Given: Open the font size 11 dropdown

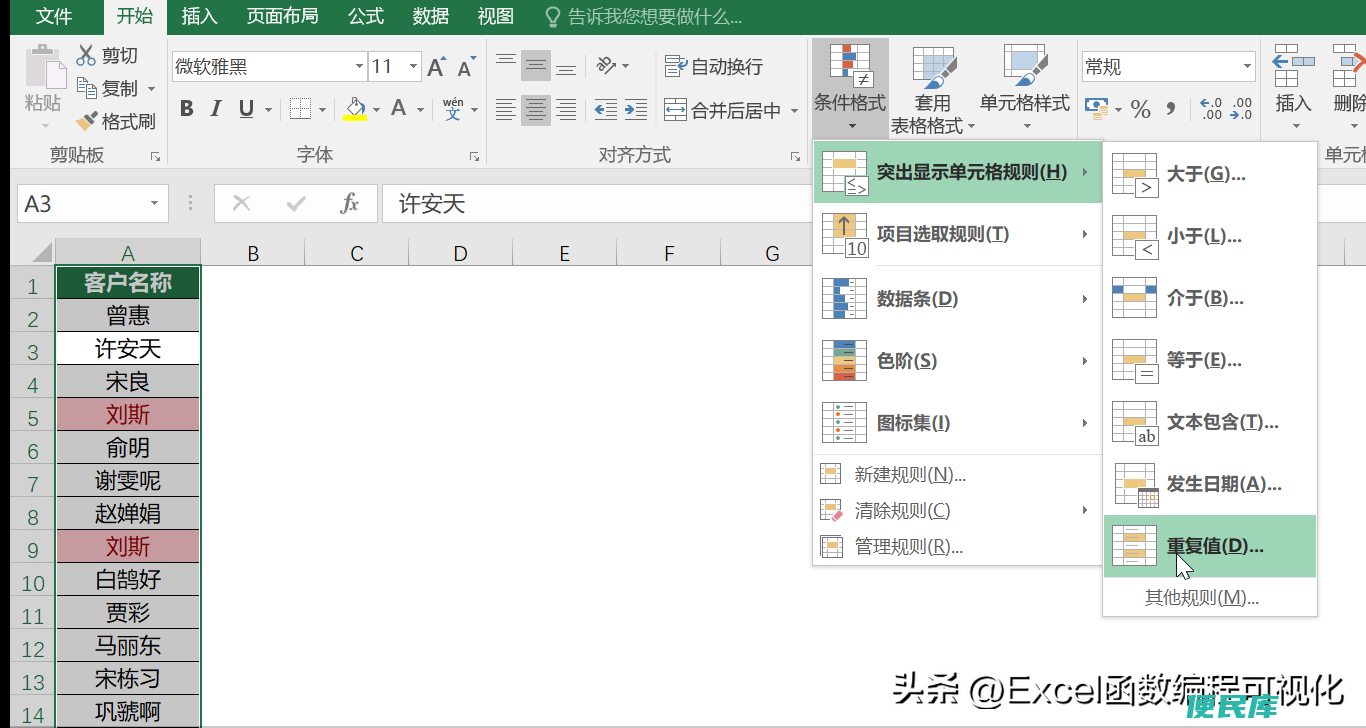Looking at the screenshot, I should click(414, 67).
